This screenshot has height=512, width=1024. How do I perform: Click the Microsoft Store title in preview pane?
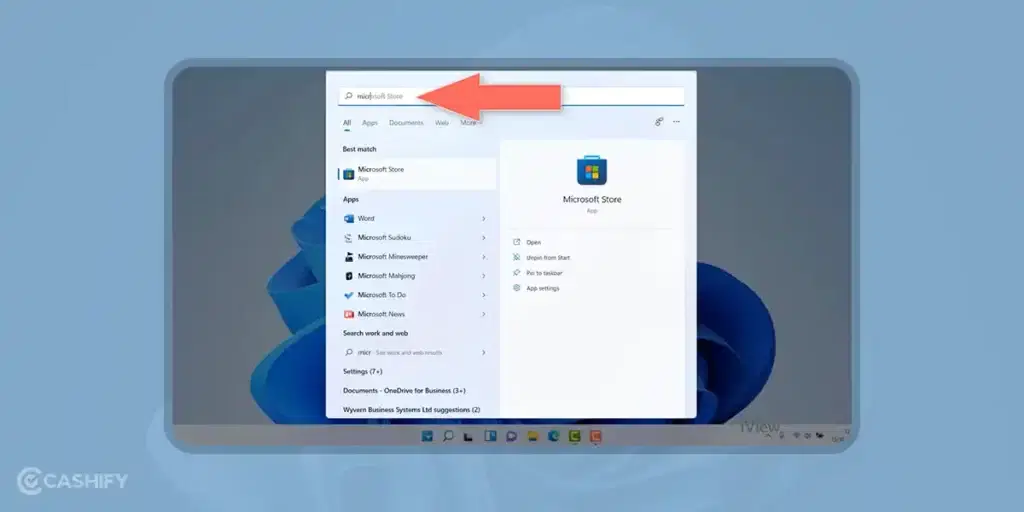click(x=592, y=200)
